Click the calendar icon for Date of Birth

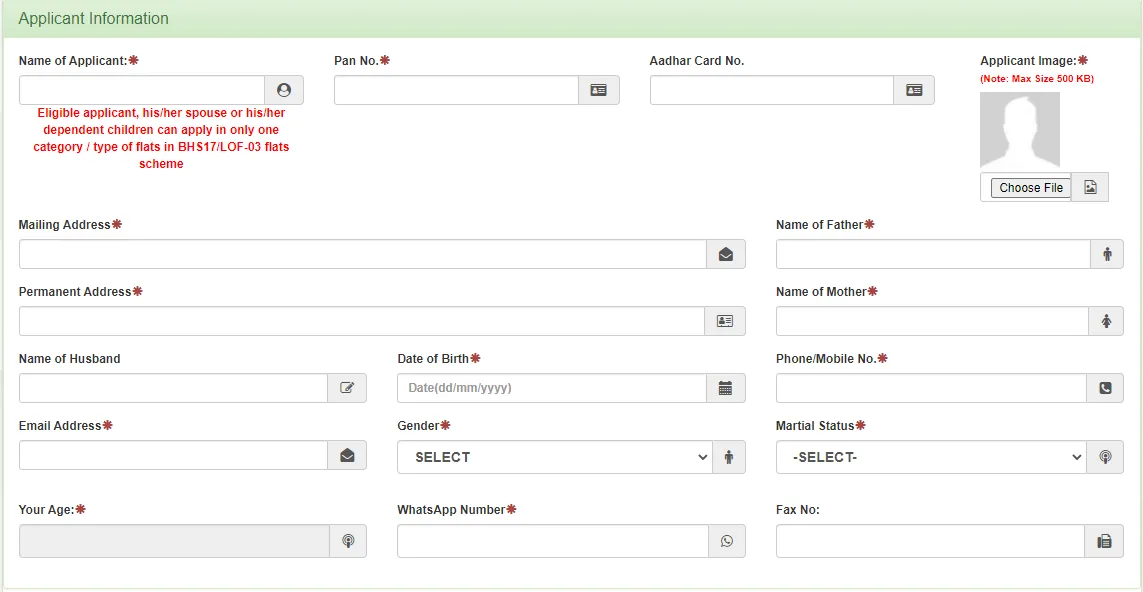pyautogui.click(x=726, y=388)
